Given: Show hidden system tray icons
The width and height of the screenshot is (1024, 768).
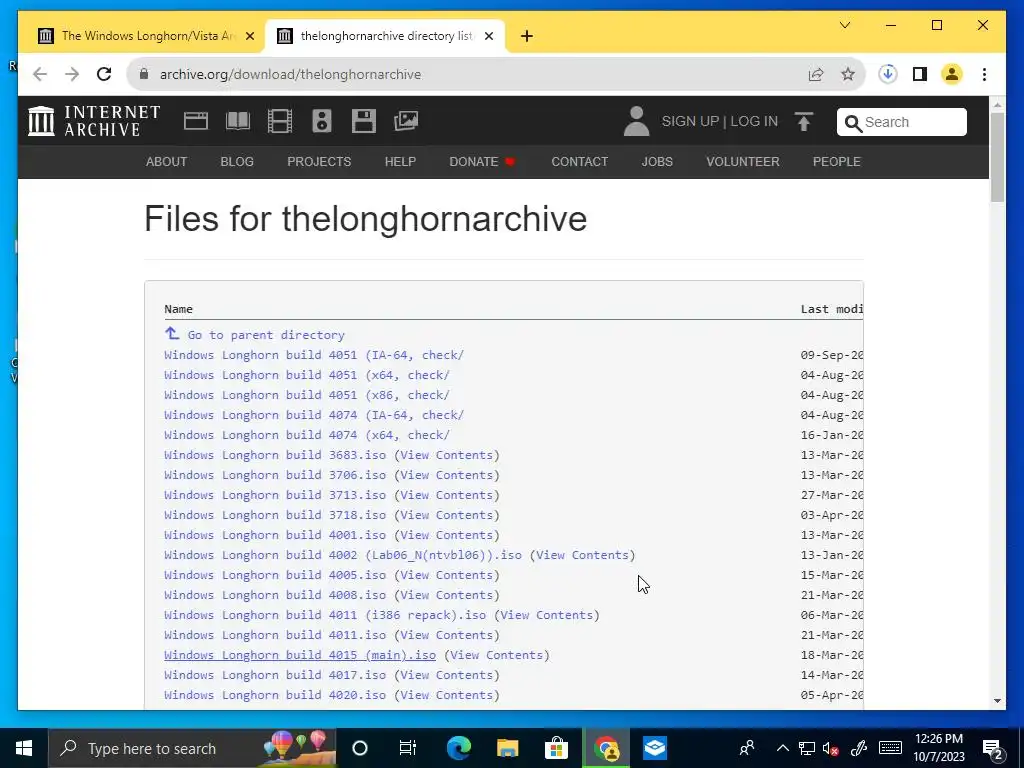Looking at the screenshot, I should click(782, 748).
